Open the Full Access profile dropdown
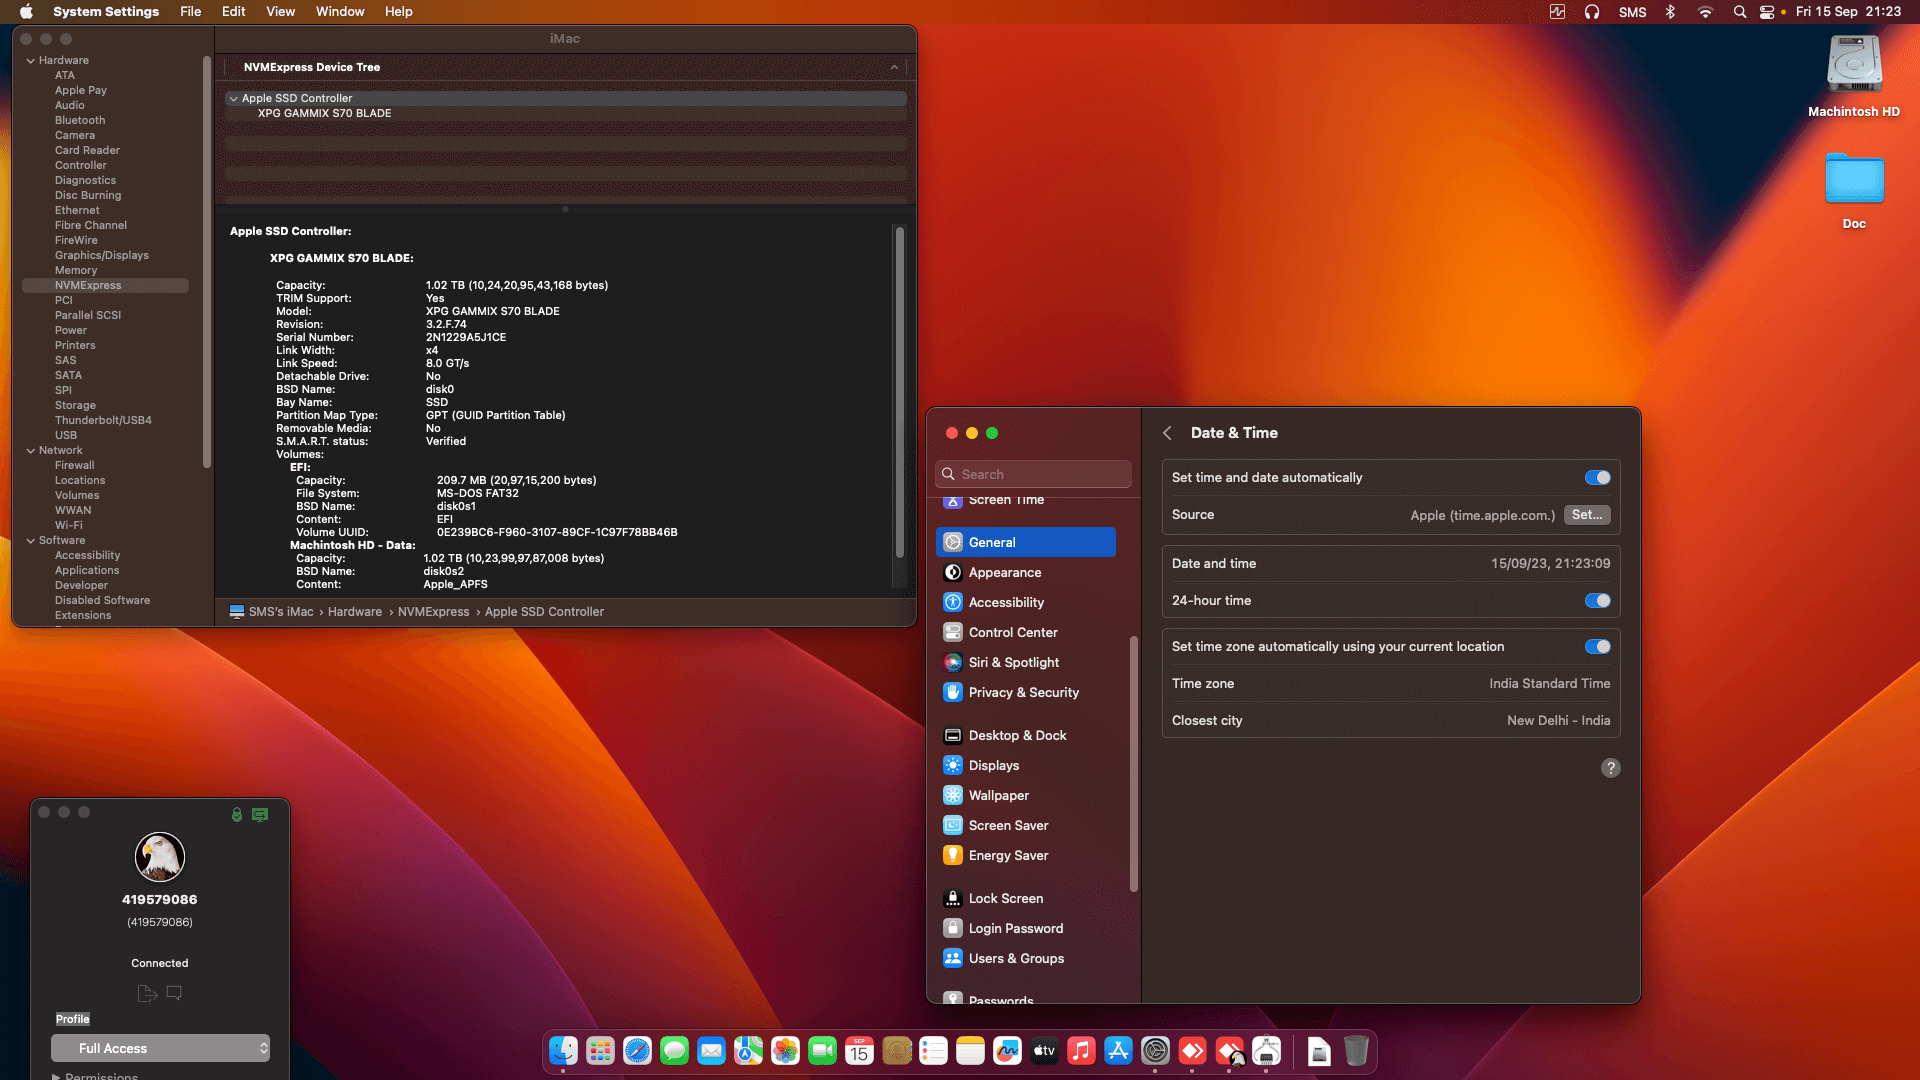 (x=160, y=1048)
